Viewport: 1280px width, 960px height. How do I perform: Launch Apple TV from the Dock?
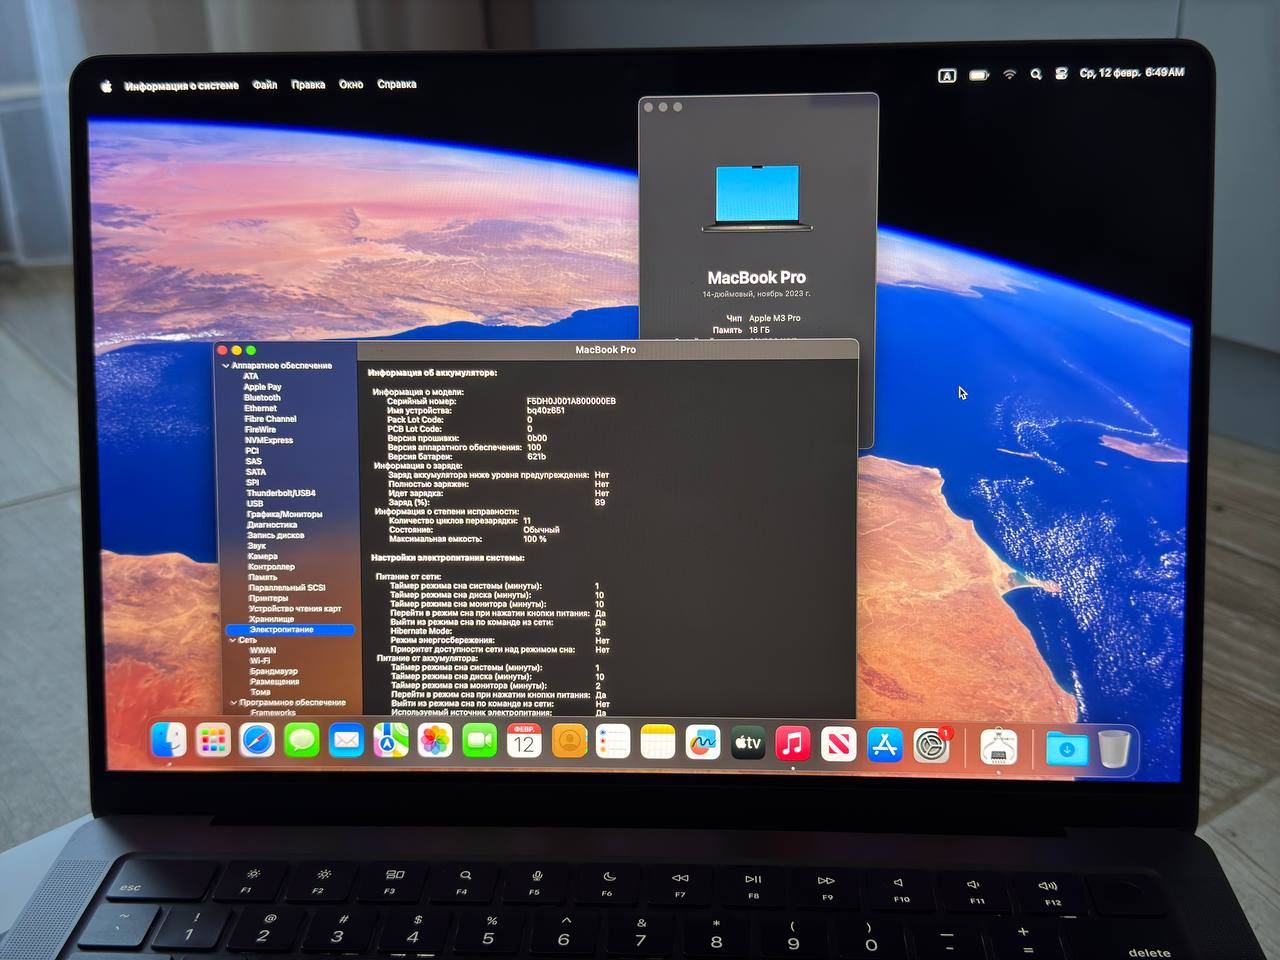pyautogui.click(x=748, y=743)
